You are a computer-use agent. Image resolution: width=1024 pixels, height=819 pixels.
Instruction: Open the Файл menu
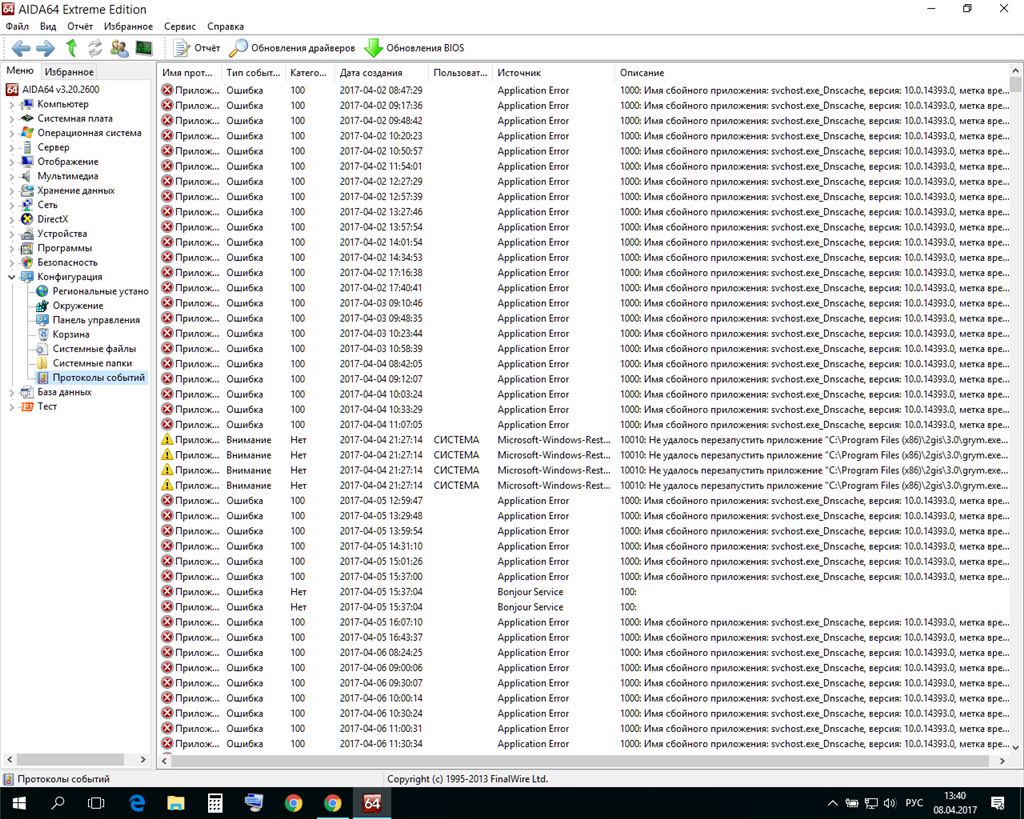pos(17,26)
